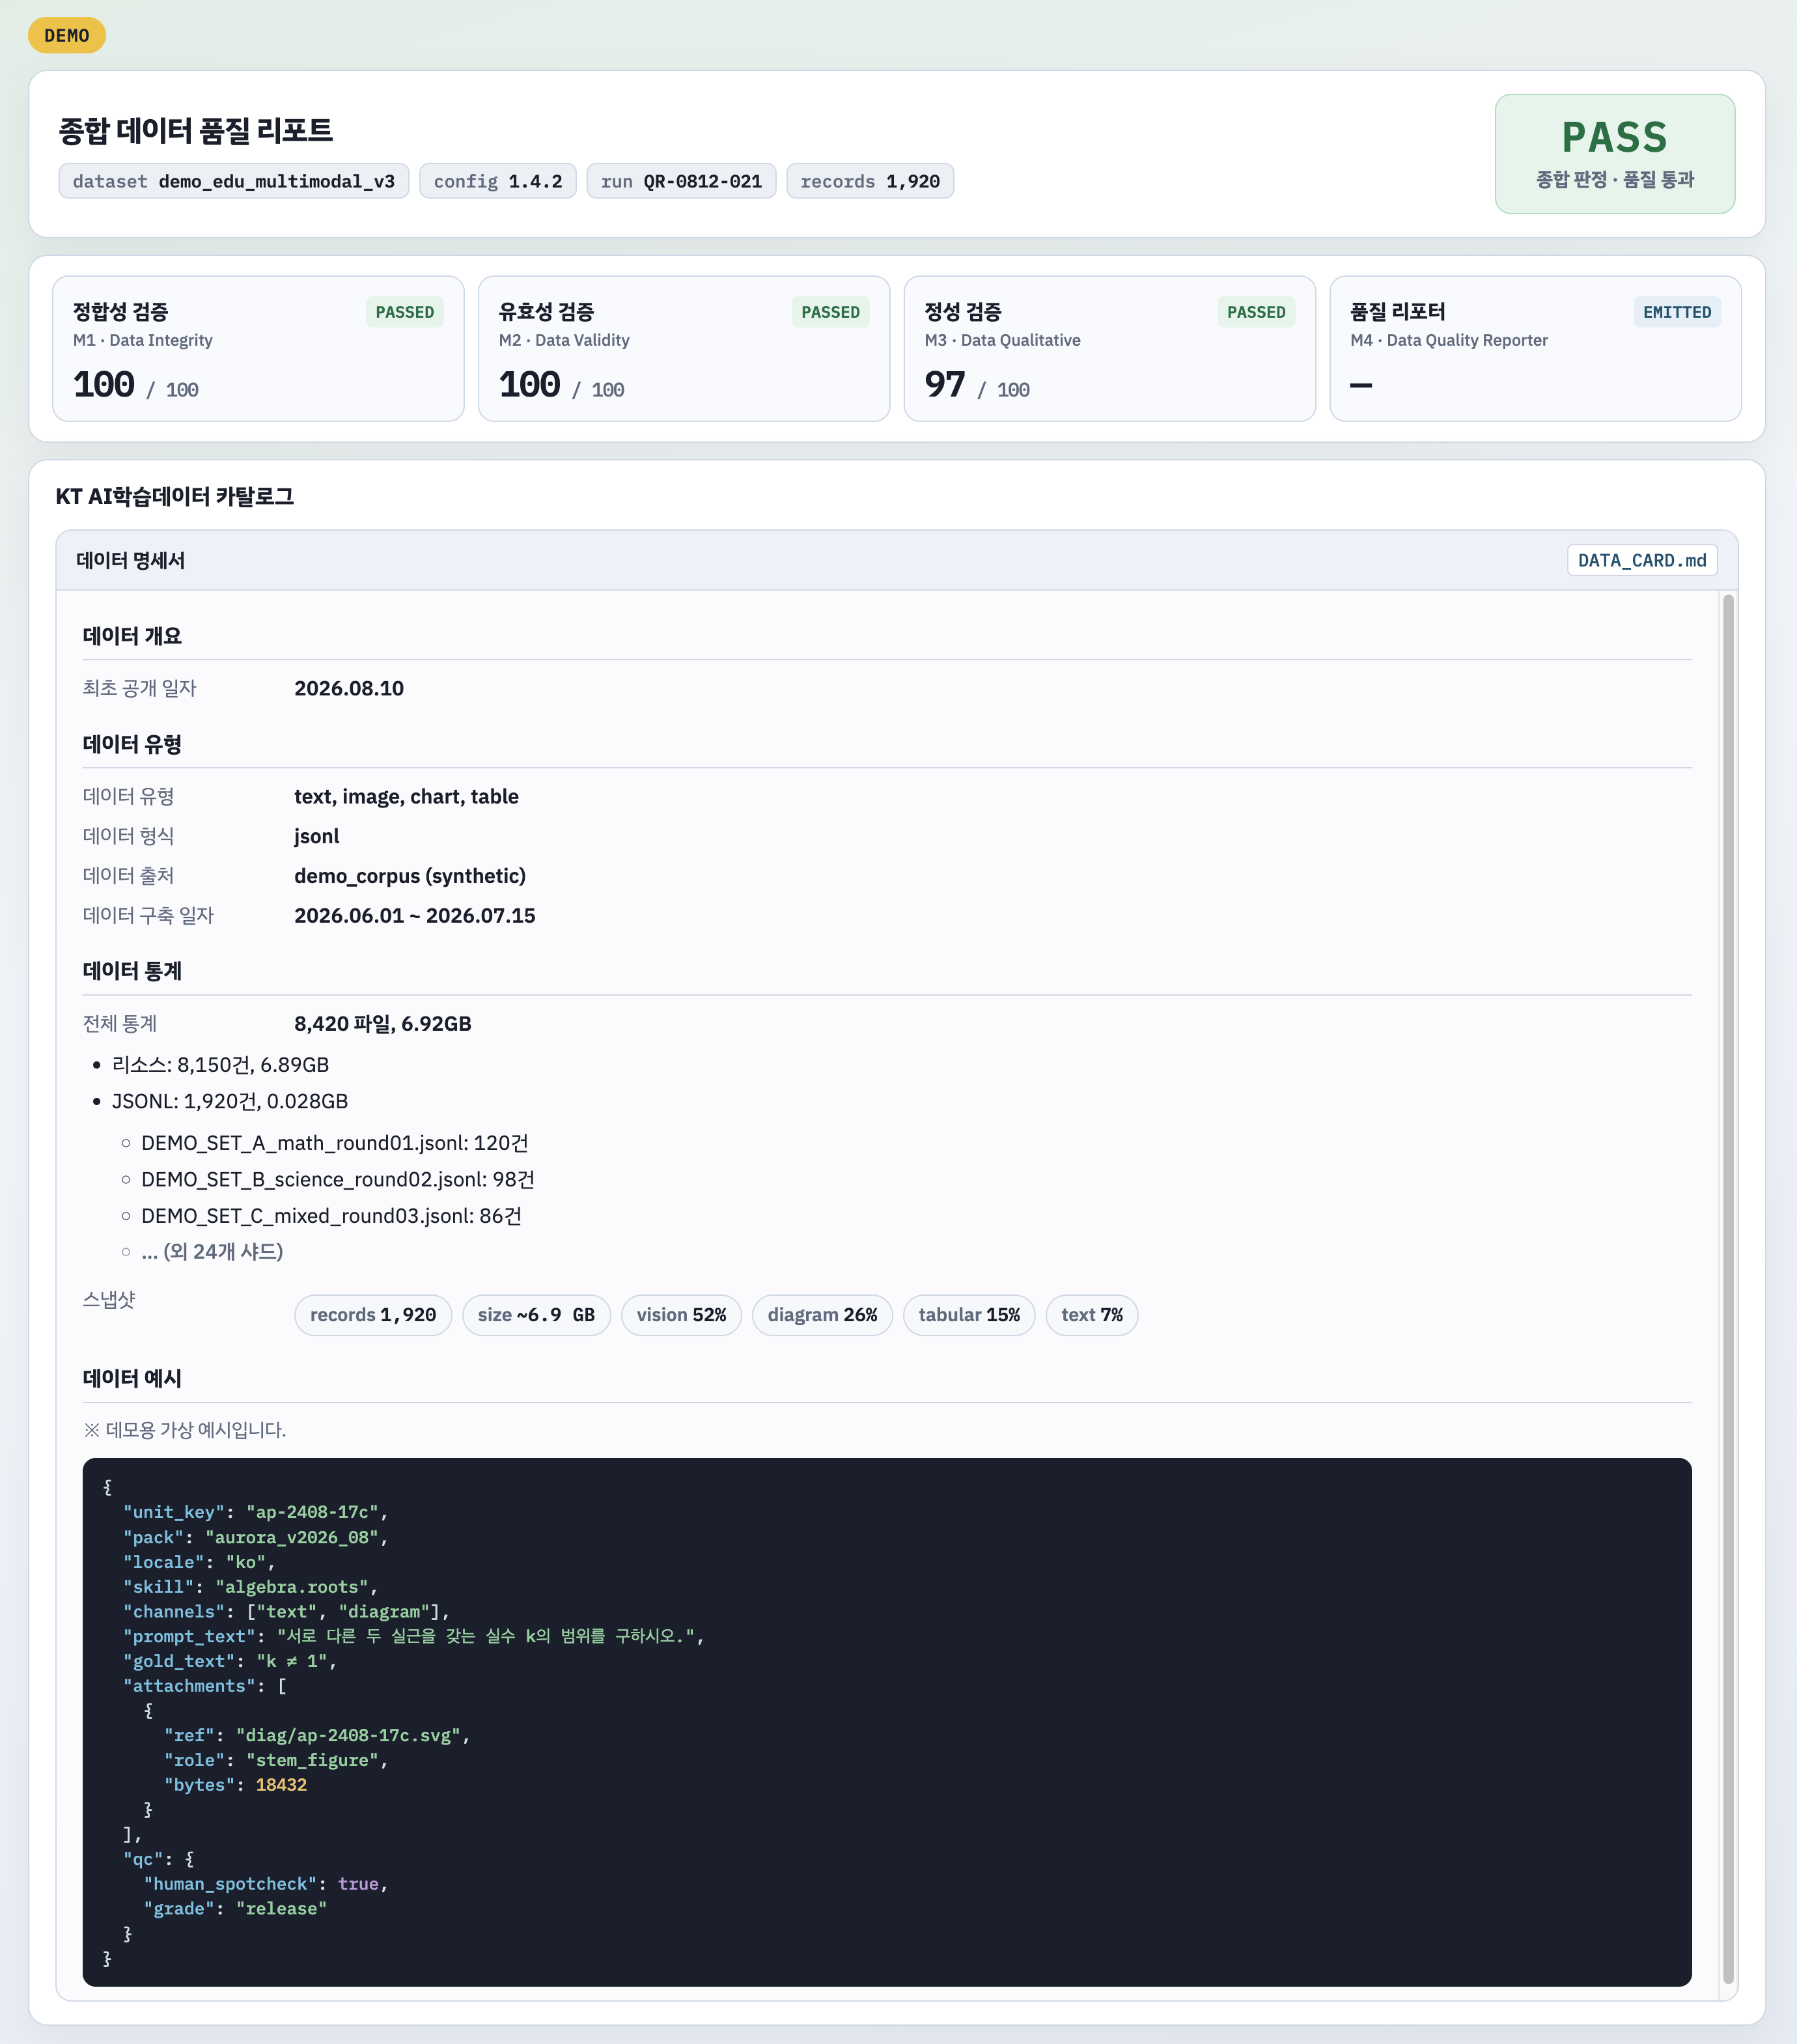The height and width of the screenshot is (2044, 1797).
Task: Click the bytes 18432 value
Action: point(281,1785)
